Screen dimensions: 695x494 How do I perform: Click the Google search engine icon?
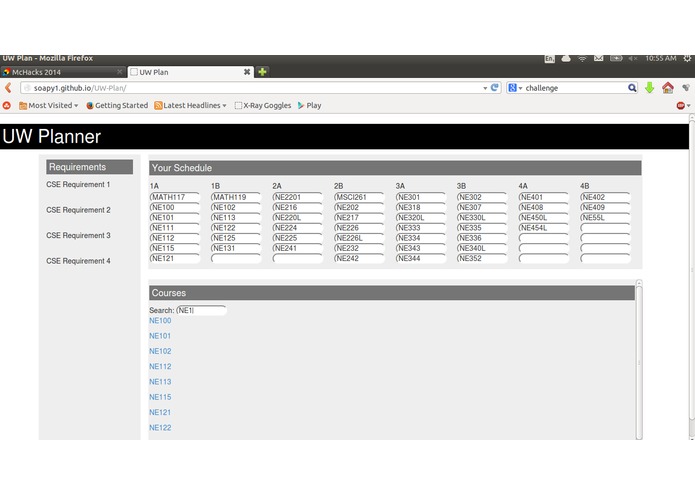tap(512, 88)
